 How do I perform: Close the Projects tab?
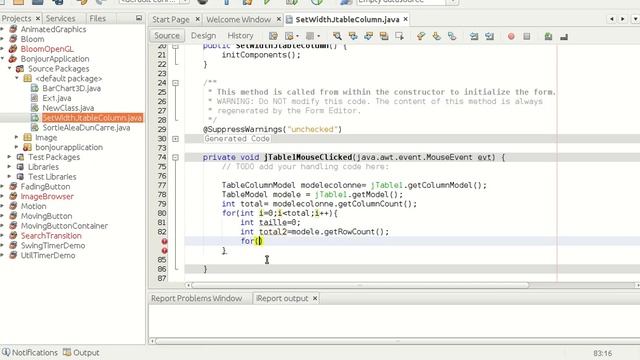pyautogui.click(x=38, y=18)
